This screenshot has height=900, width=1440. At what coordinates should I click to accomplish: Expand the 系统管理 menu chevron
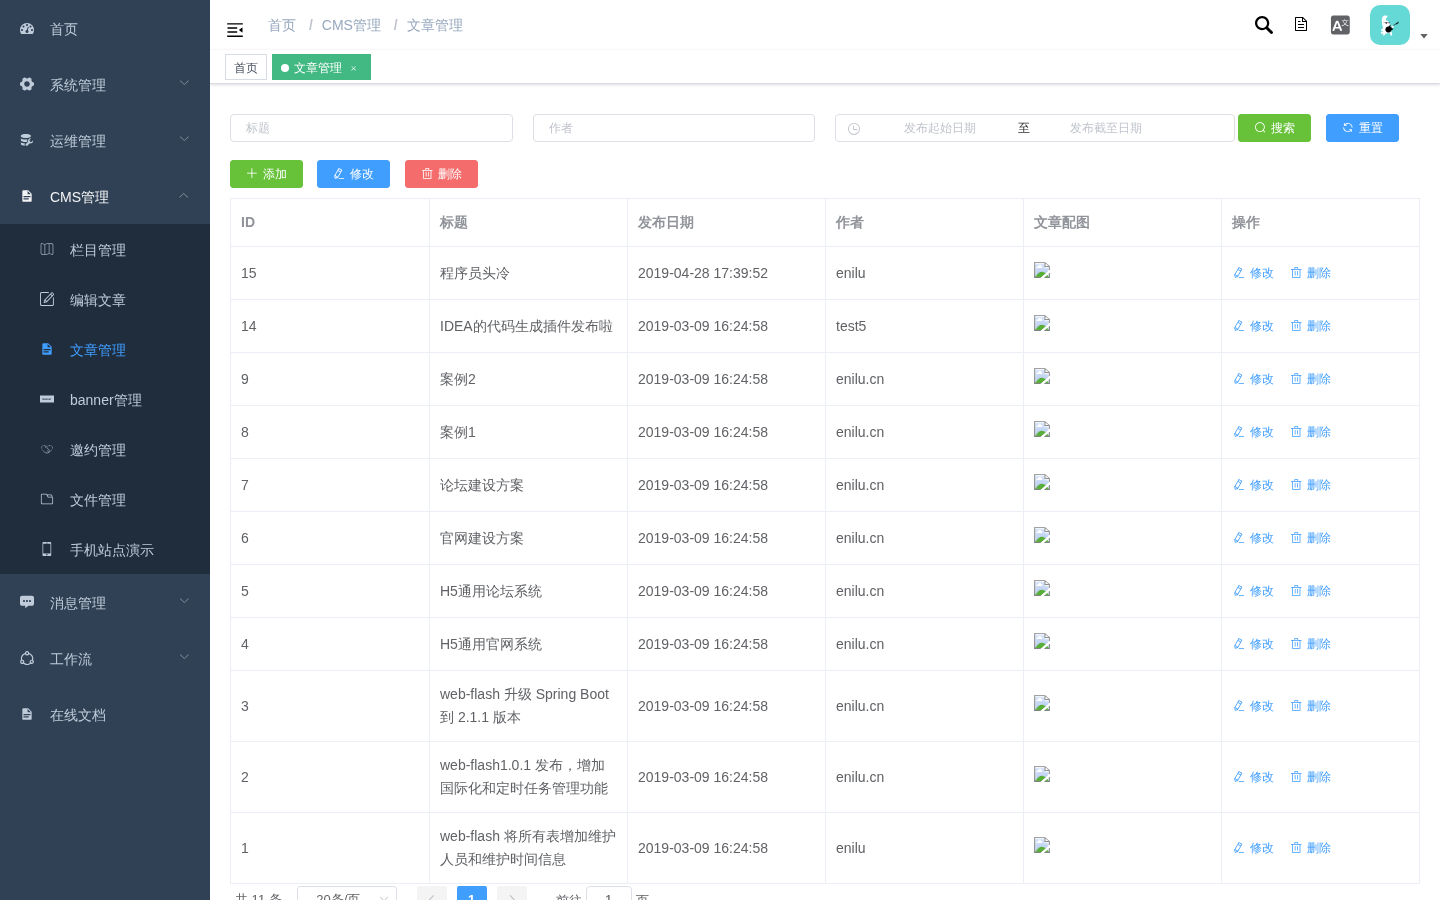click(184, 84)
